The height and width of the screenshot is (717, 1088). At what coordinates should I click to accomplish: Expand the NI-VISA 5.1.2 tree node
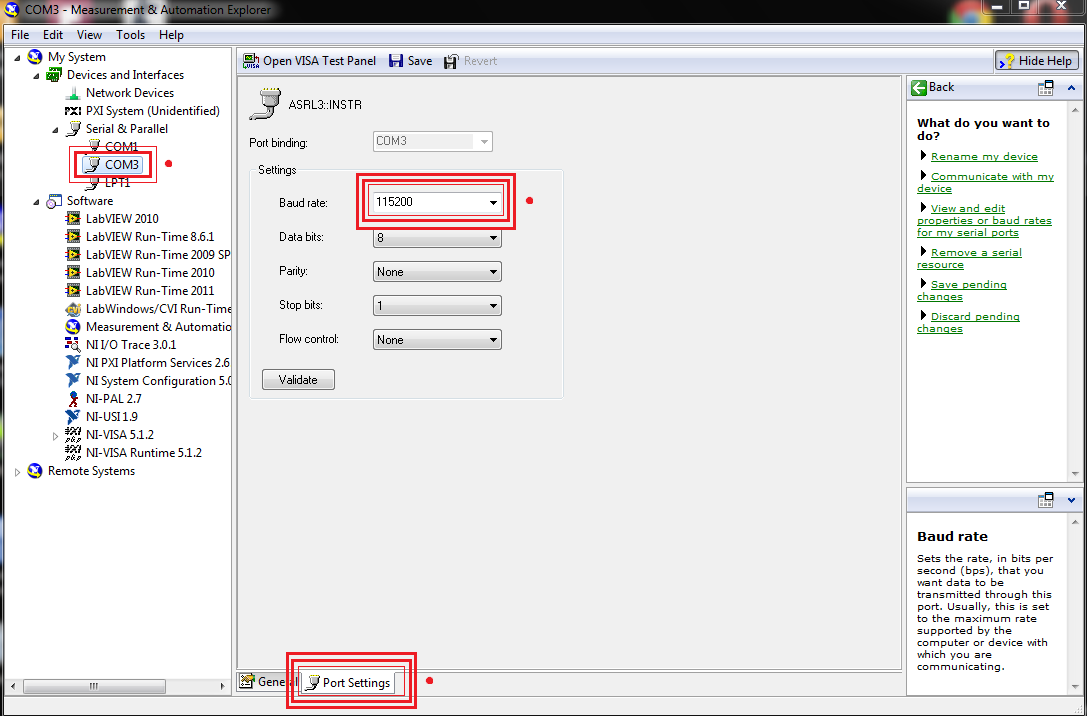pyautogui.click(x=56, y=435)
